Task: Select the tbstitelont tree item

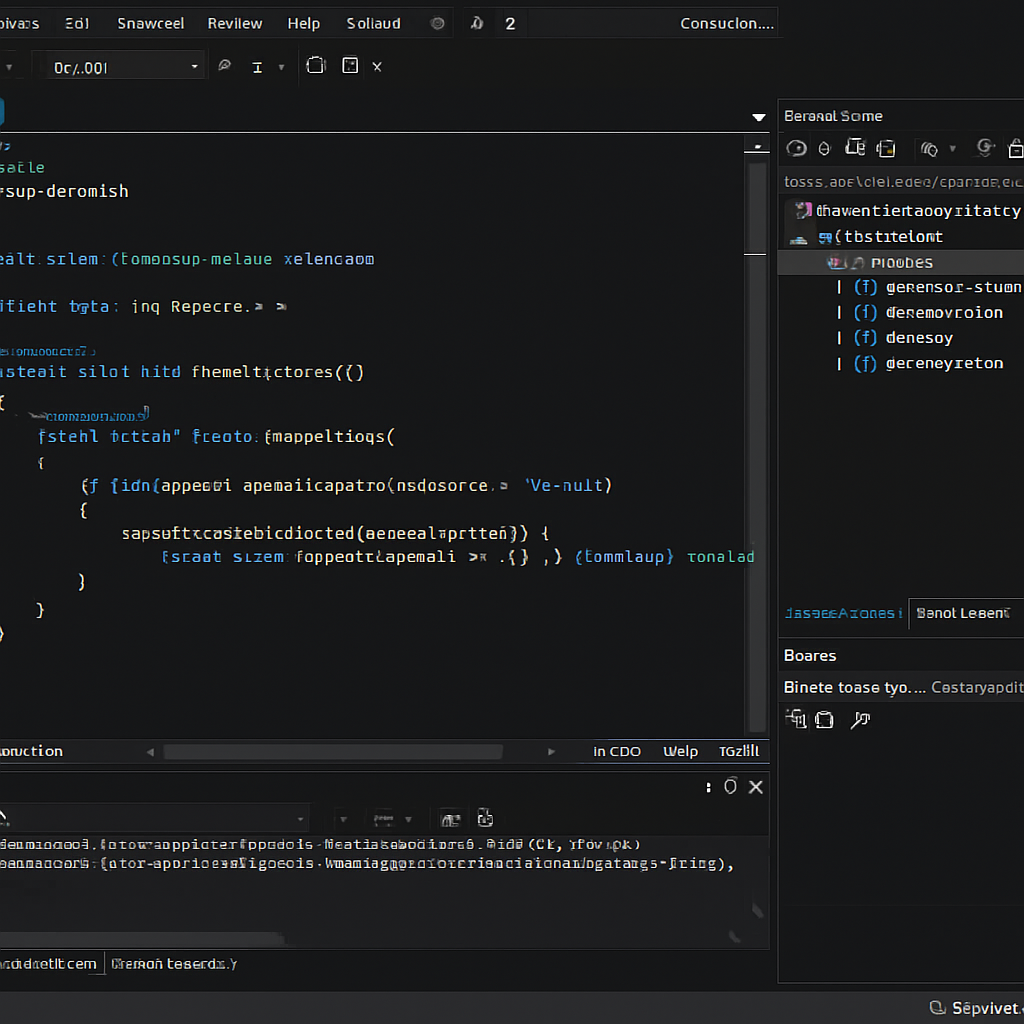Action: point(893,237)
